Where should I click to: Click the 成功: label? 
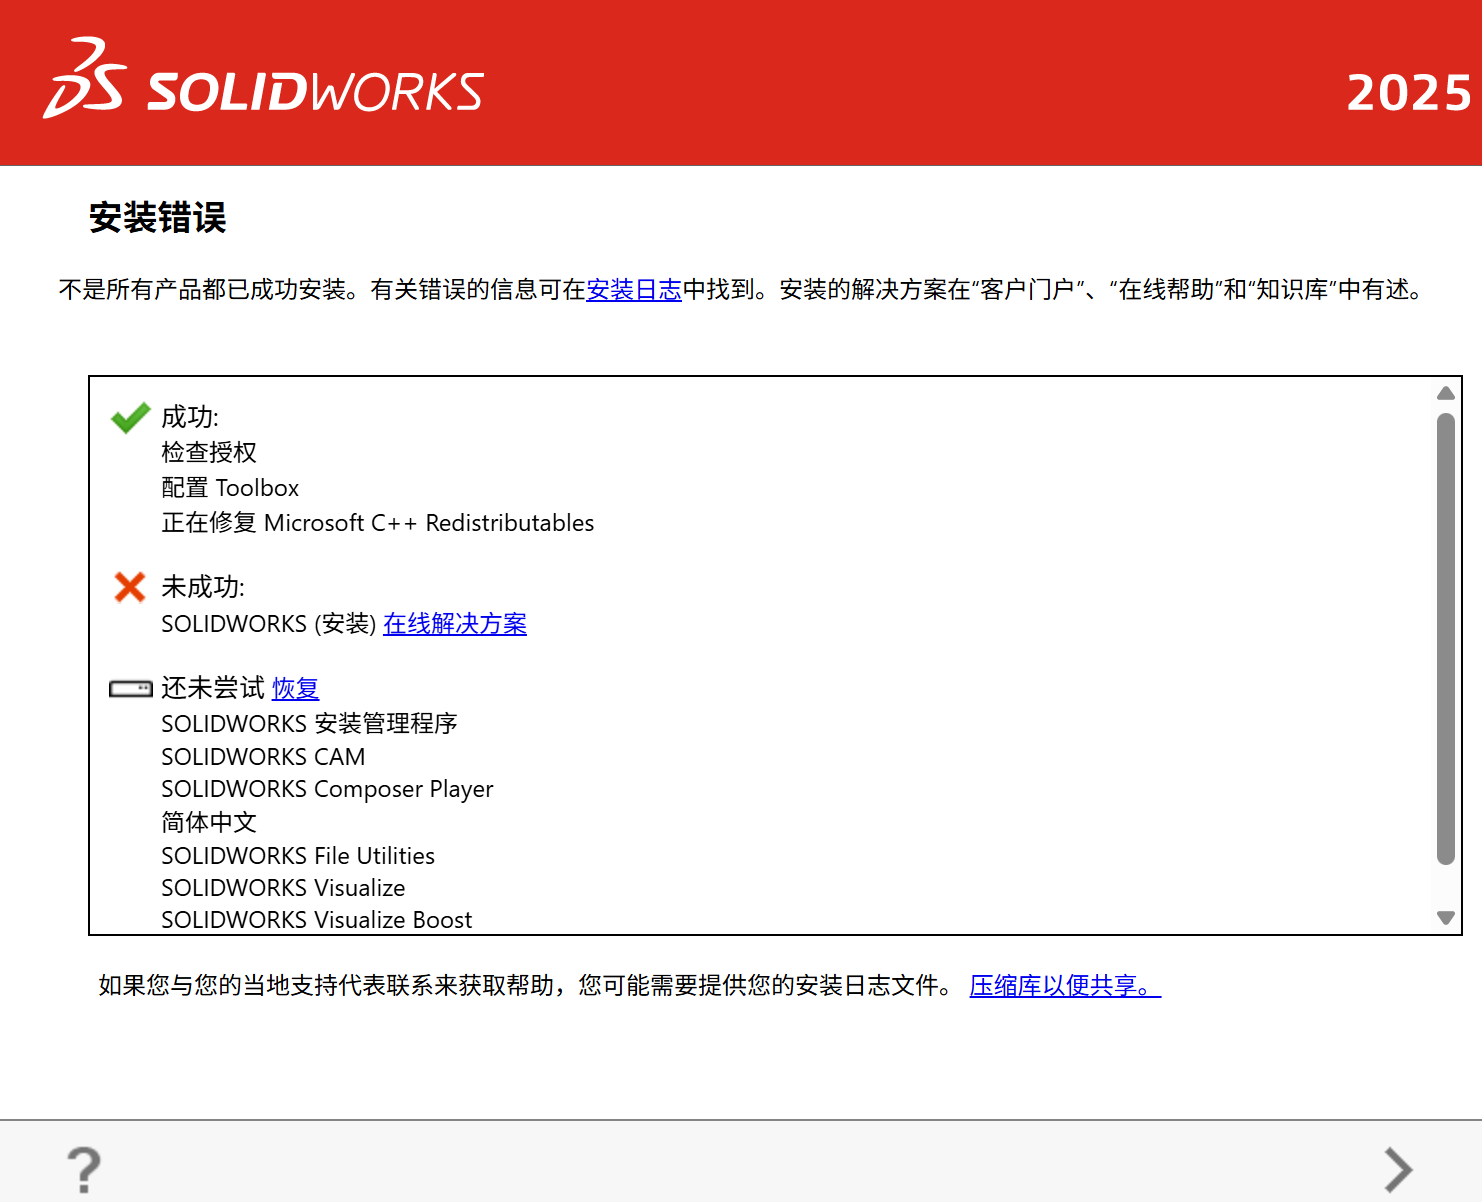190,417
